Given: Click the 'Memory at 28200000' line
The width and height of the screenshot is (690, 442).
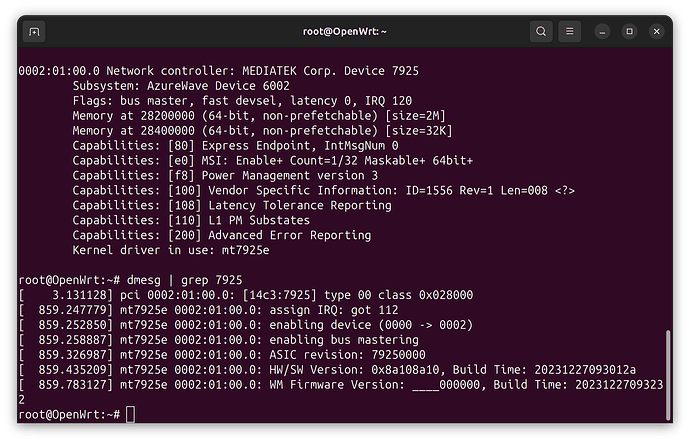Looking at the screenshot, I should 259,116.
